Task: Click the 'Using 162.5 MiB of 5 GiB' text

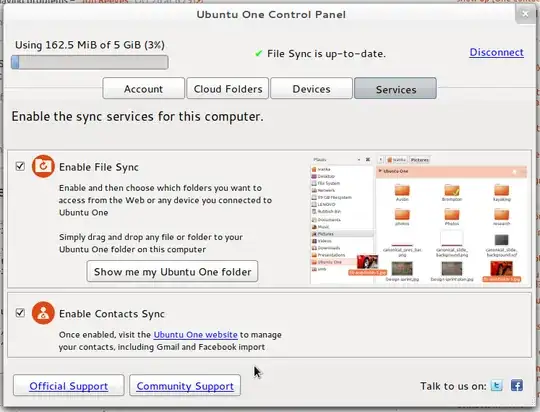Action: pyautogui.click(x=90, y=45)
